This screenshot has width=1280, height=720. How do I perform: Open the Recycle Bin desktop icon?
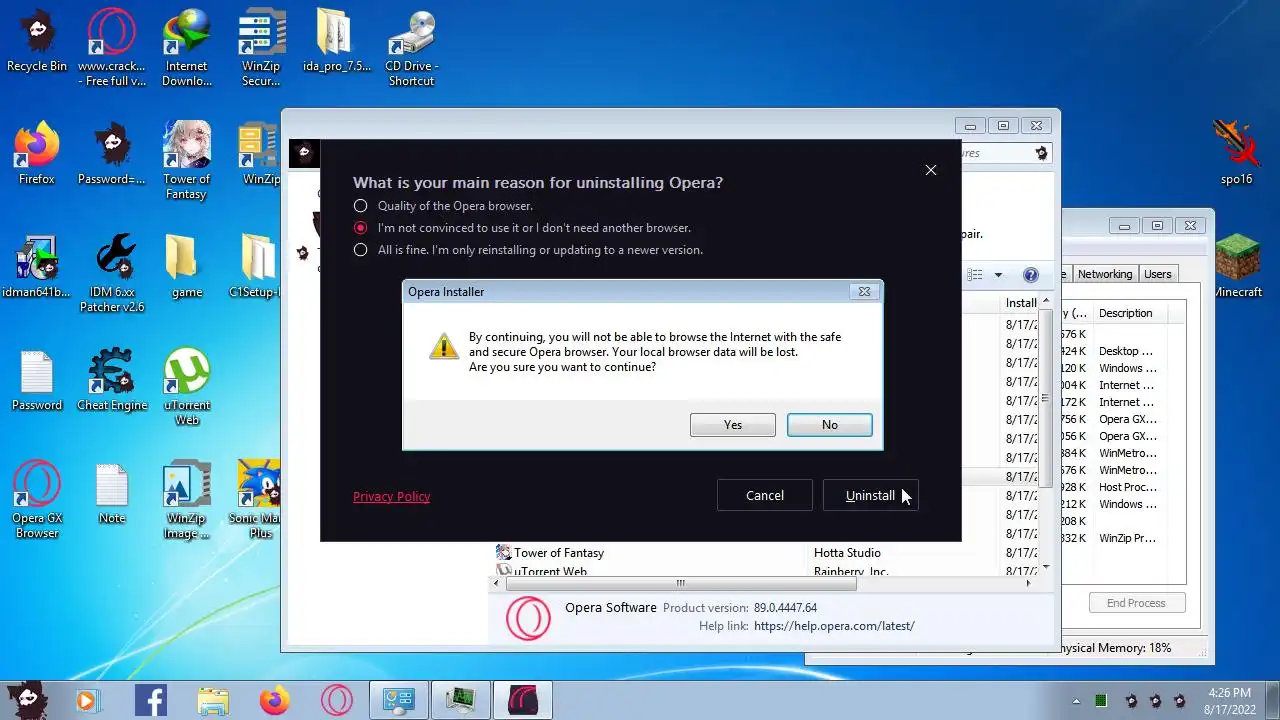pos(37,42)
